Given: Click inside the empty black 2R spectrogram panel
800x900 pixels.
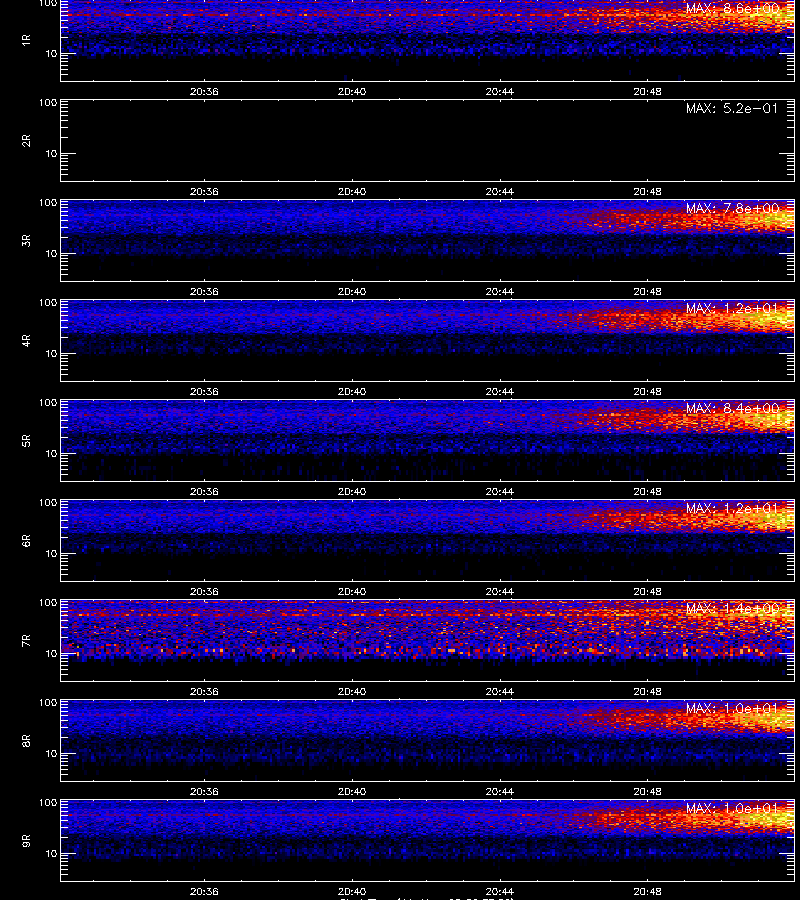Looking at the screenshot, I should click(x=428, y=141).
